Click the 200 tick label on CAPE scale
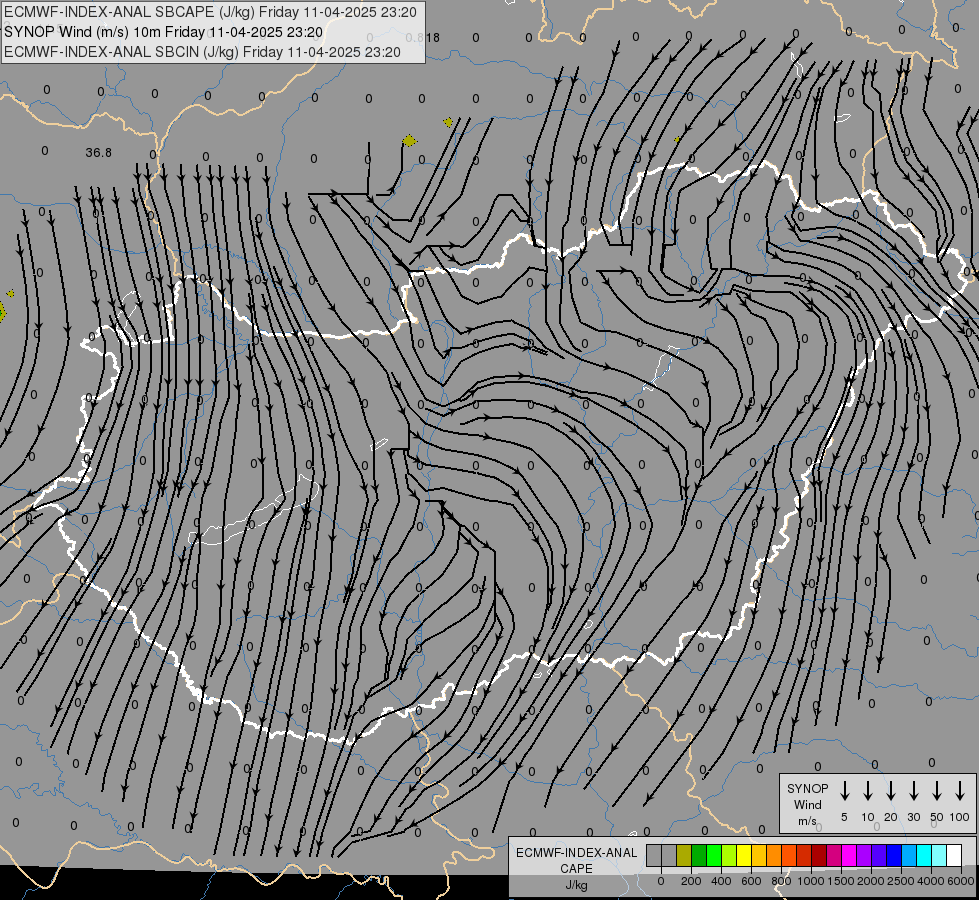 [691, 881]
